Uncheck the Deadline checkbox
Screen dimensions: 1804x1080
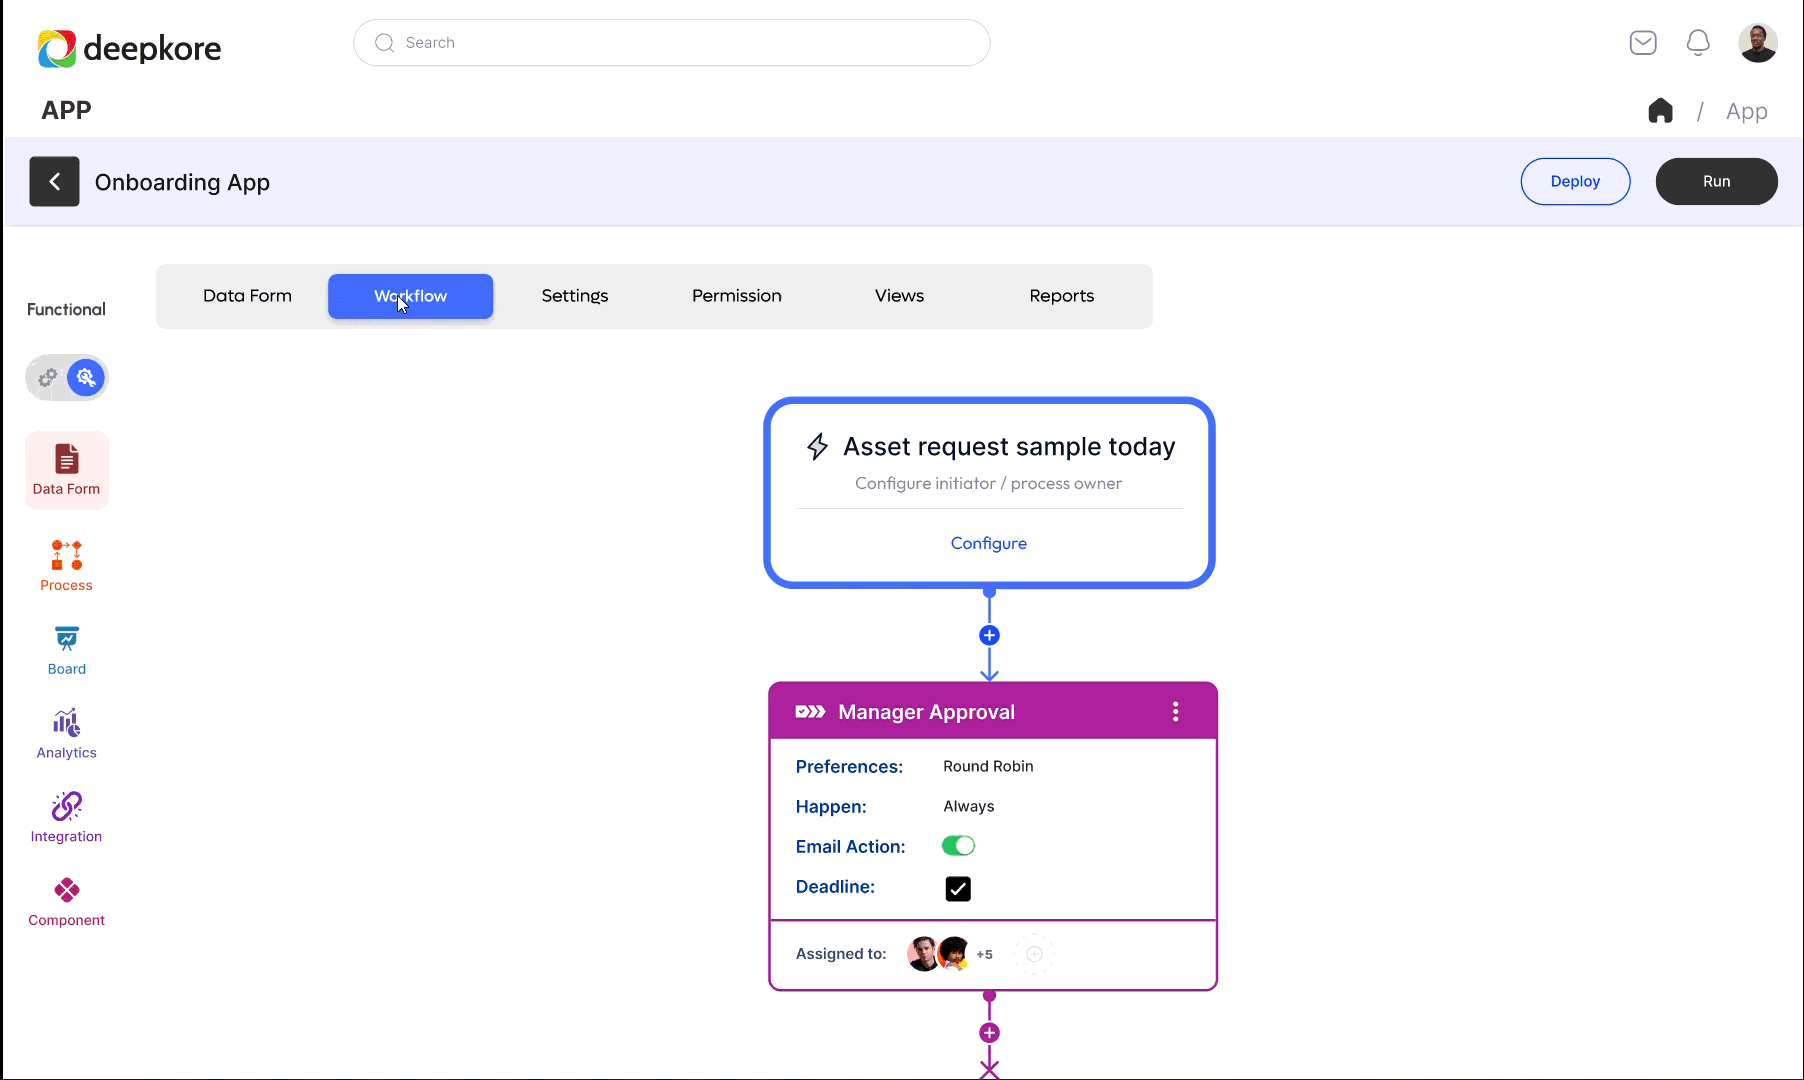(x=958, y=888)
